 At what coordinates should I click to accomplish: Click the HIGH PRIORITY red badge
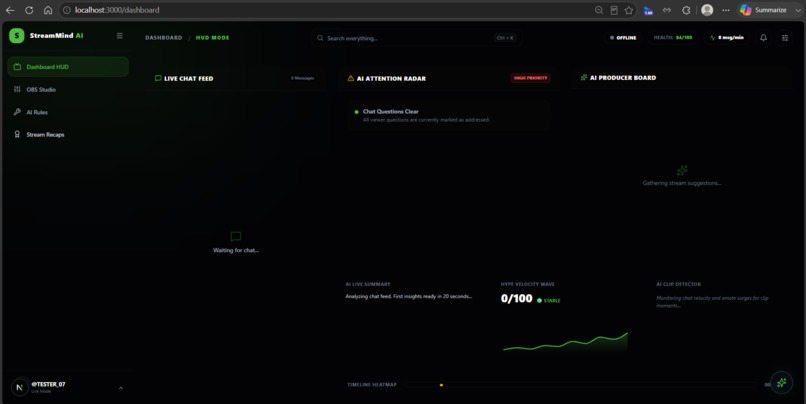(x=530, y=78)
